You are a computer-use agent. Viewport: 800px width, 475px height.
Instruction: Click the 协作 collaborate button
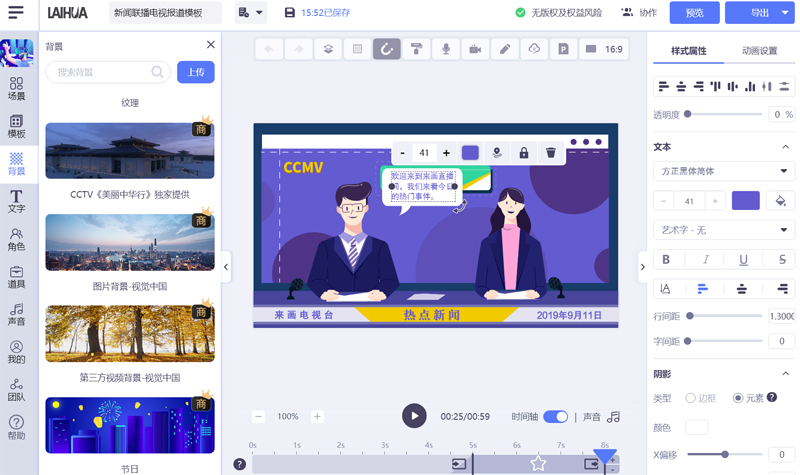pos(639,12)
